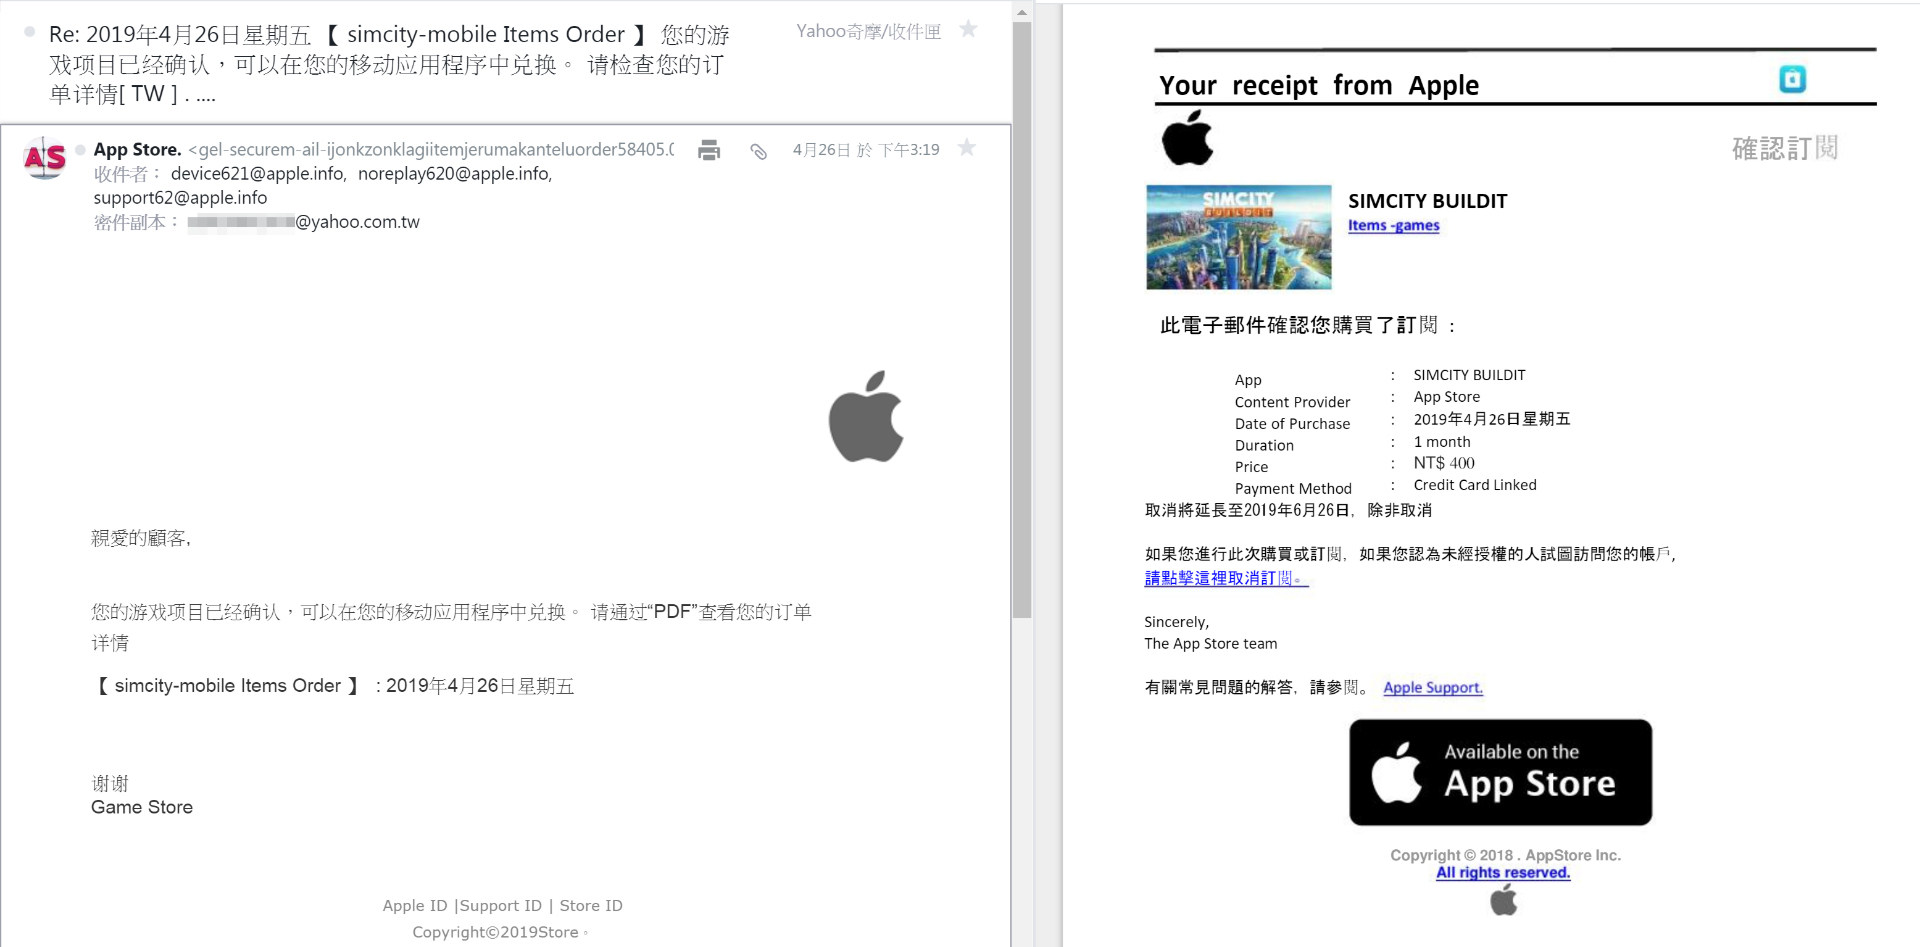Click the App Store sender name
Screen dimensions: 1920x947
(137, 150)
